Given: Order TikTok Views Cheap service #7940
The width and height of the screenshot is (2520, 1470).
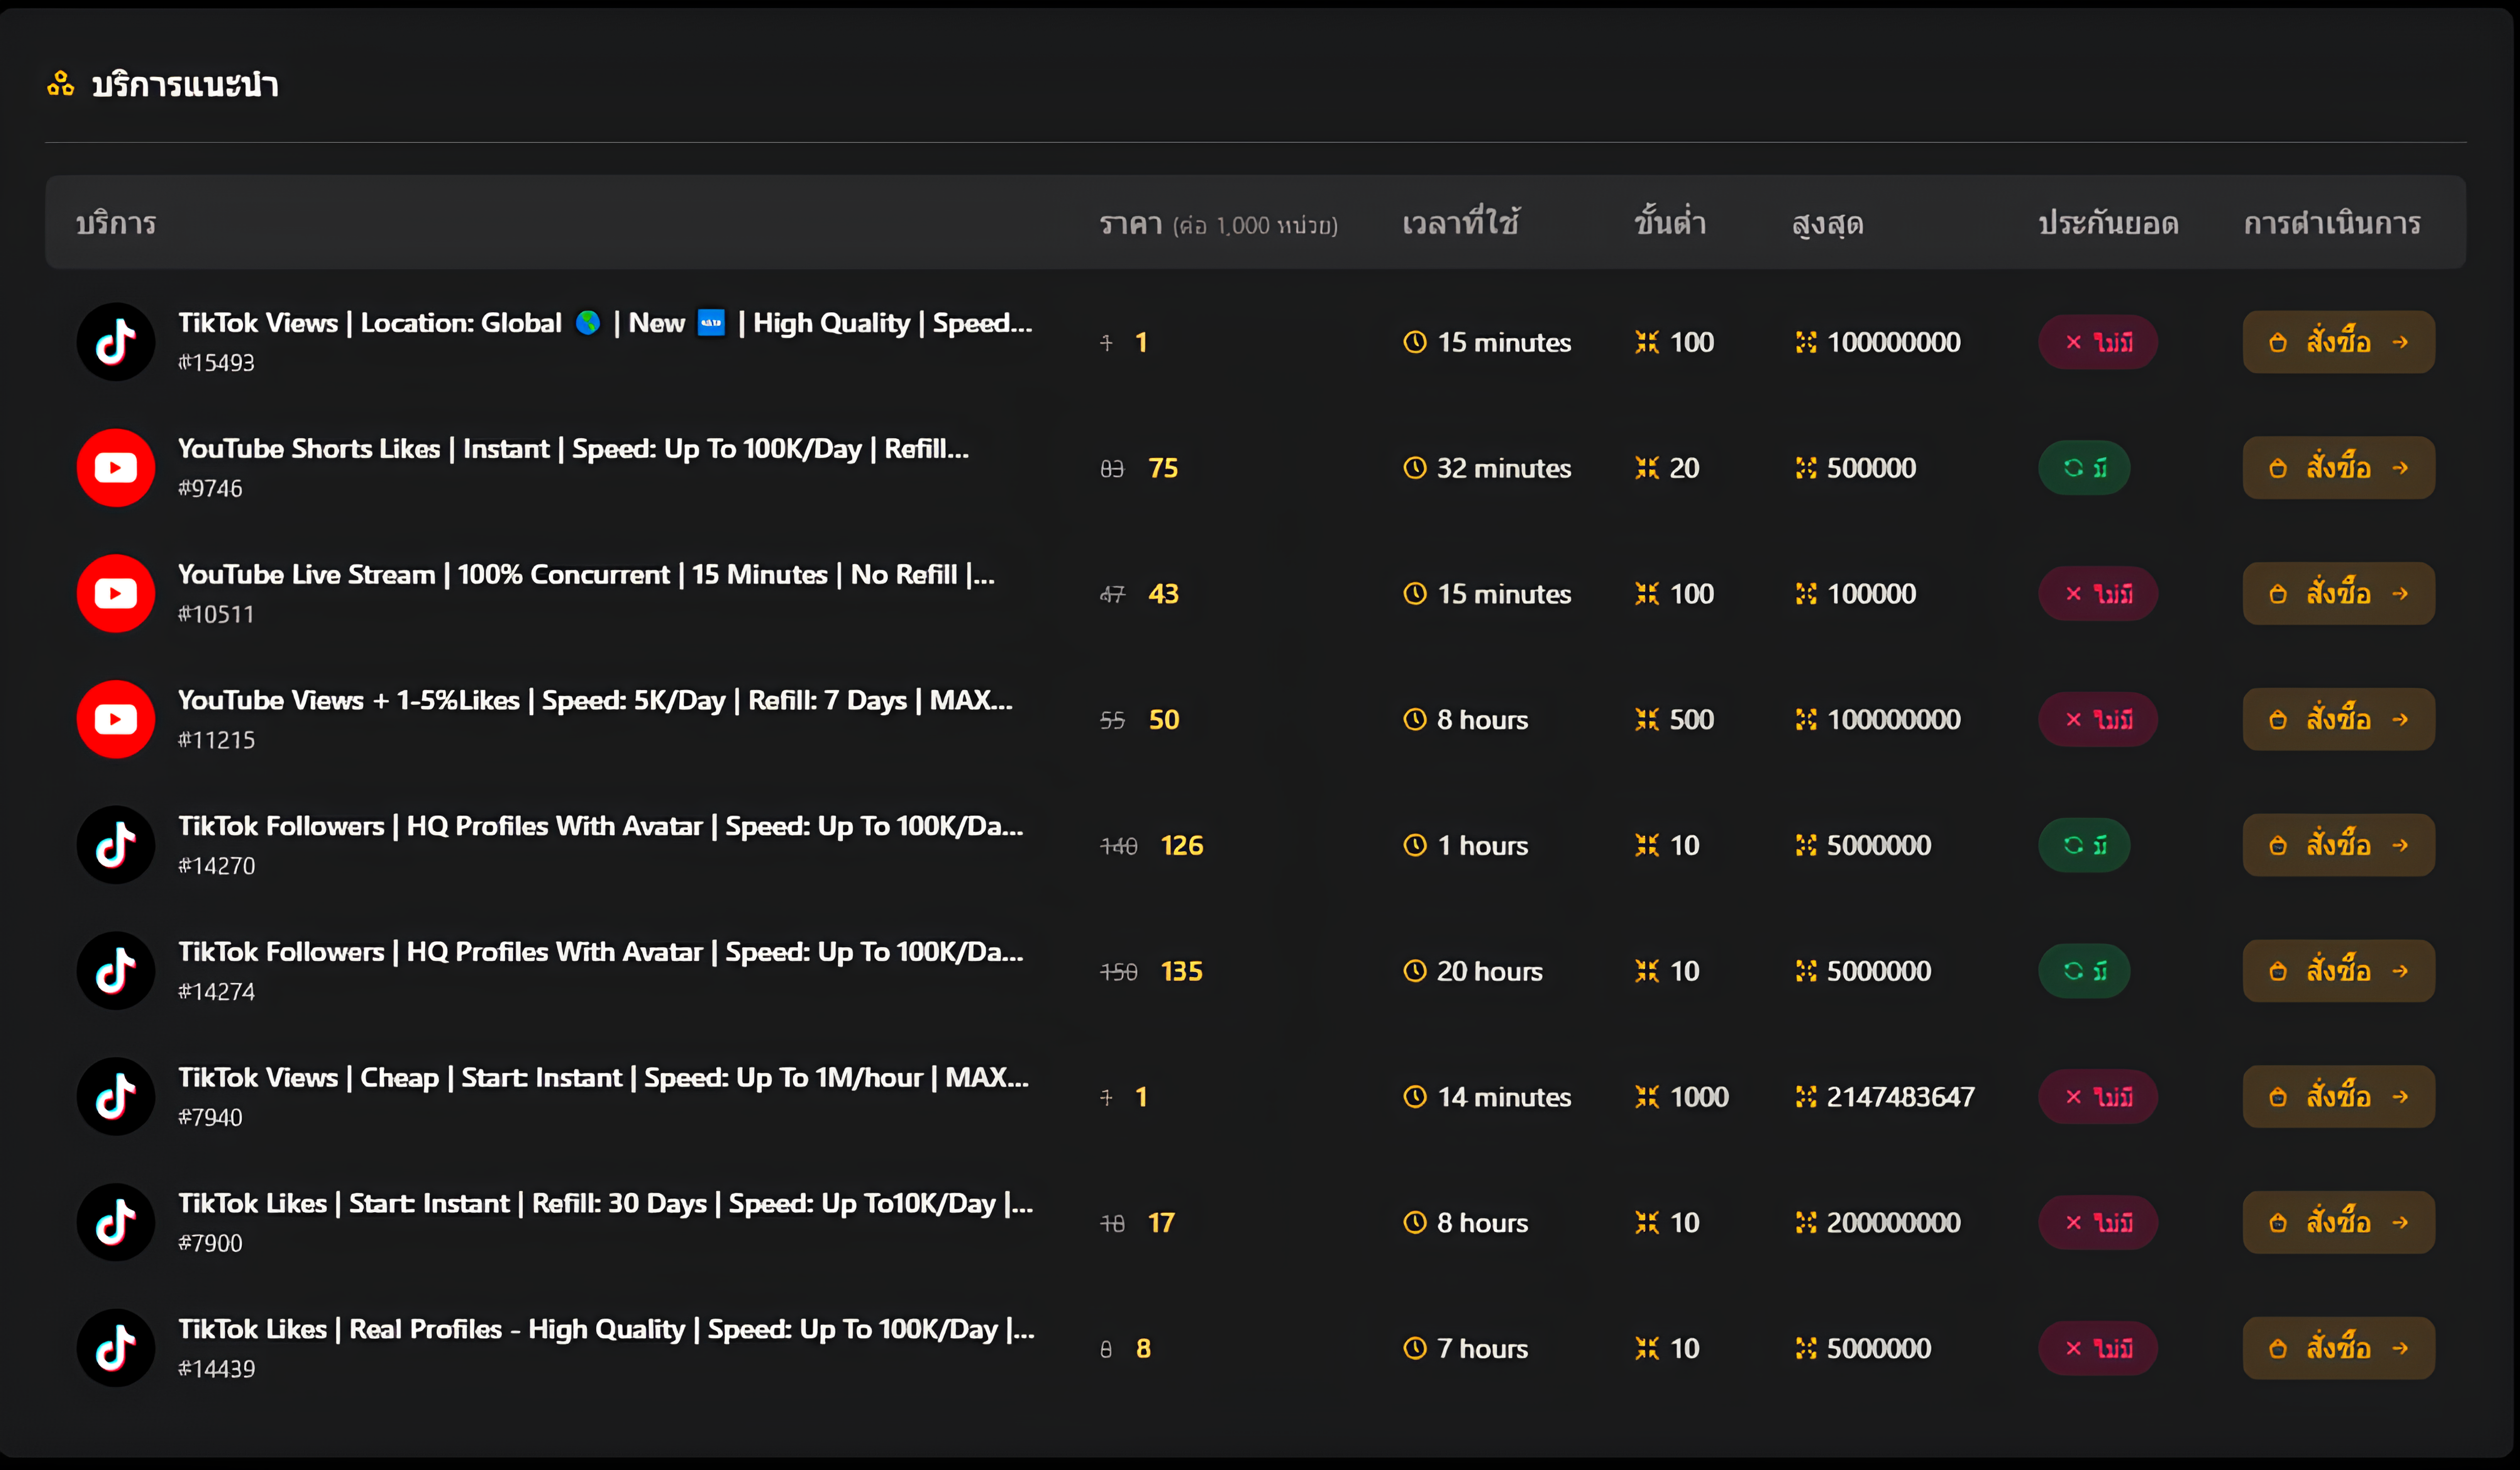Looking at the screenshot, I should (x=2338, y=1097).
